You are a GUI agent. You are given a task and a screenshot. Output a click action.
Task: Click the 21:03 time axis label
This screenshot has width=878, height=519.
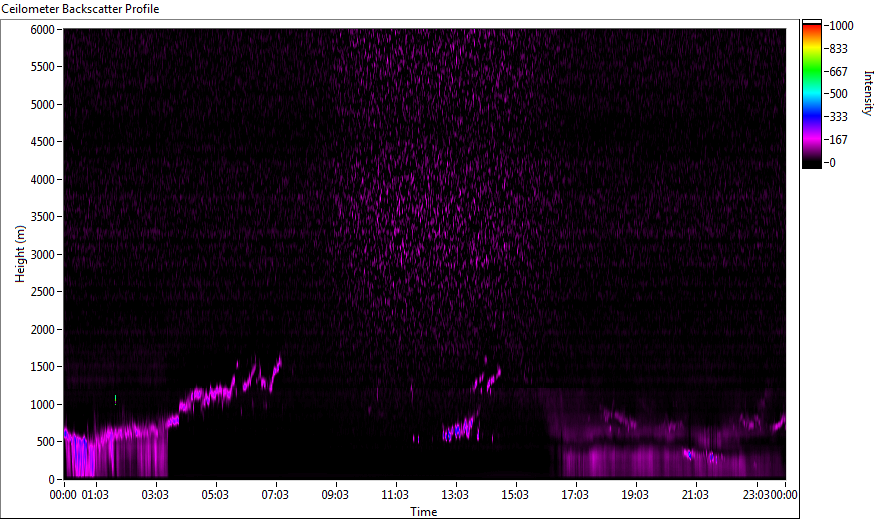point(695,495)
